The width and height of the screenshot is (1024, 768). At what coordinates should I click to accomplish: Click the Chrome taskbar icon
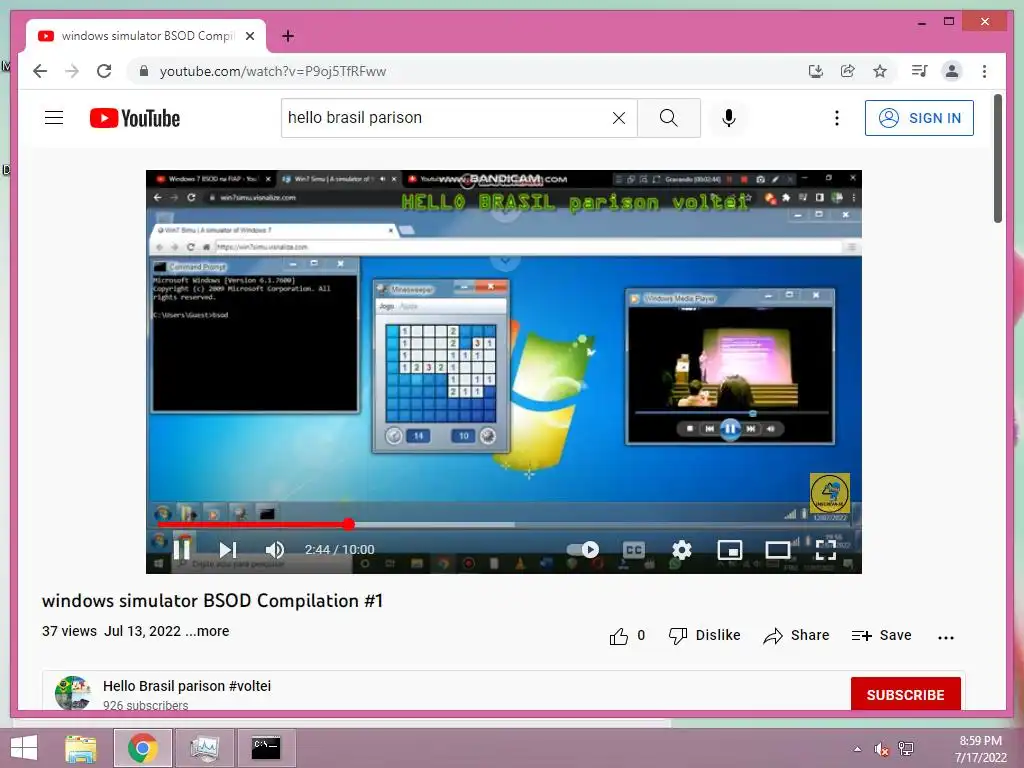pyautogui.click(x=142, y=748)
